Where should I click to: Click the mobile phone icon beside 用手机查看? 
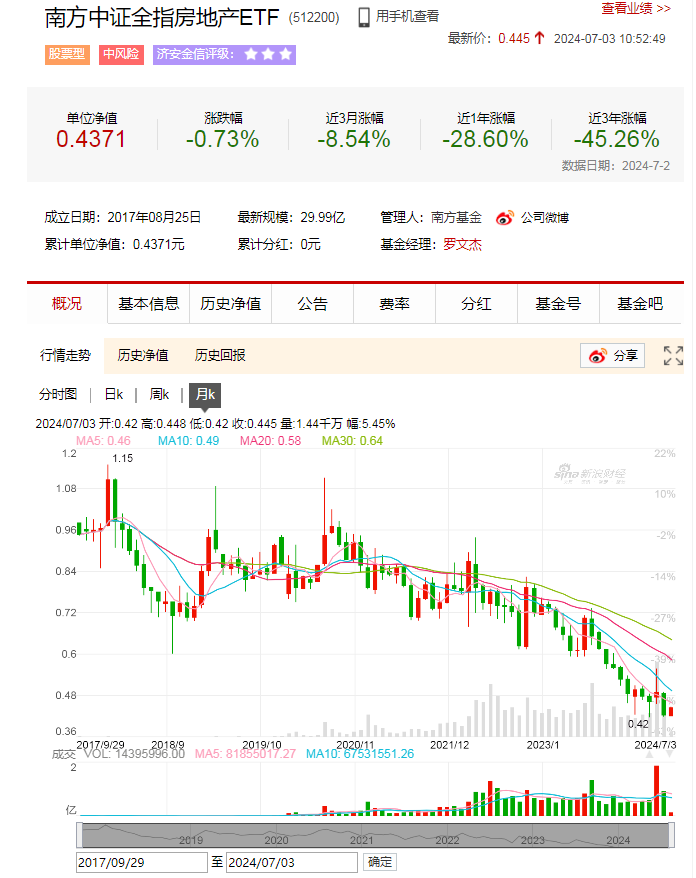click(364, 17)
